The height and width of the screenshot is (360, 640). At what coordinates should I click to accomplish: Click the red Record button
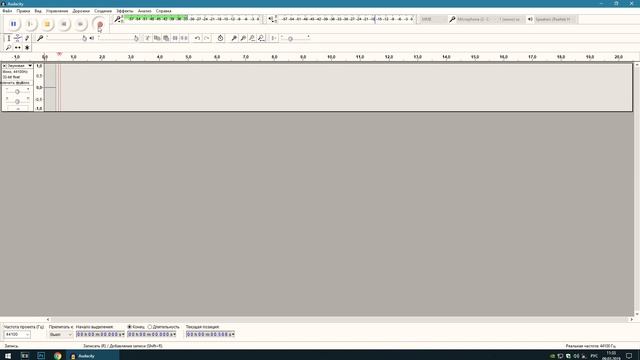(100, 24)
